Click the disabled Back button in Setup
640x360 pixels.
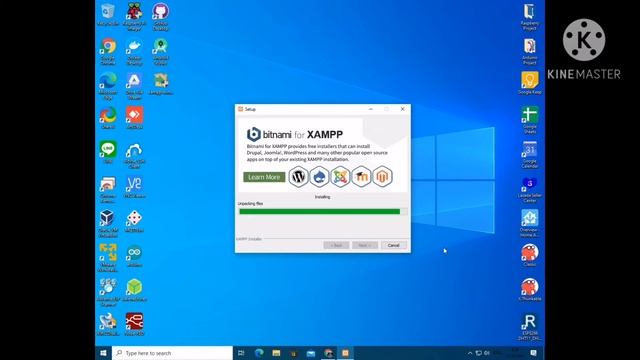(336, 245)
